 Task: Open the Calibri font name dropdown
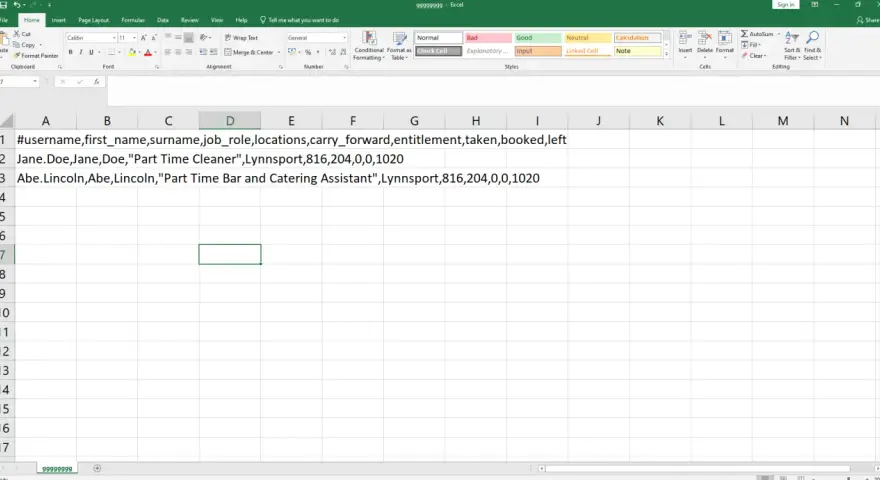pyautogui.click(x=114, y=38)
